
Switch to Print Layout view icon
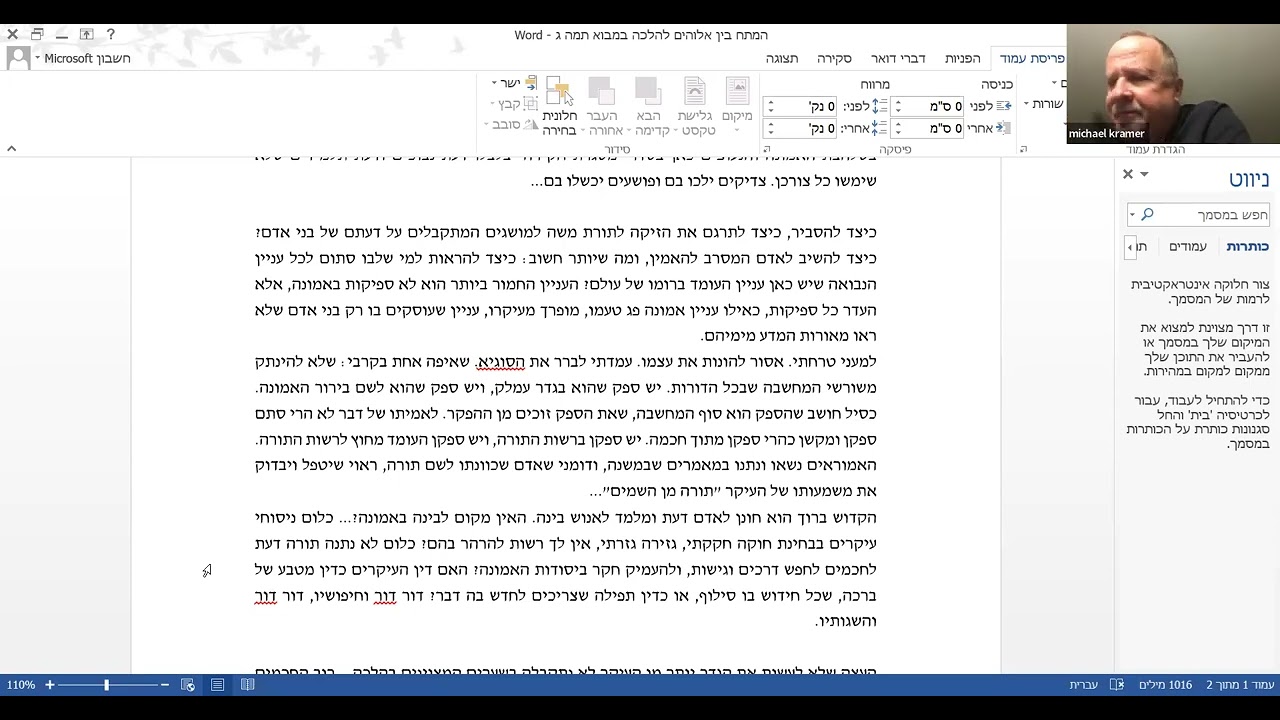point(217,685)
